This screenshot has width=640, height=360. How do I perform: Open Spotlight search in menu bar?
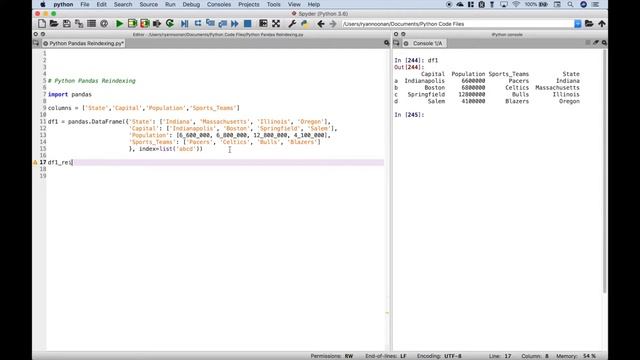(x=570, y=4)
